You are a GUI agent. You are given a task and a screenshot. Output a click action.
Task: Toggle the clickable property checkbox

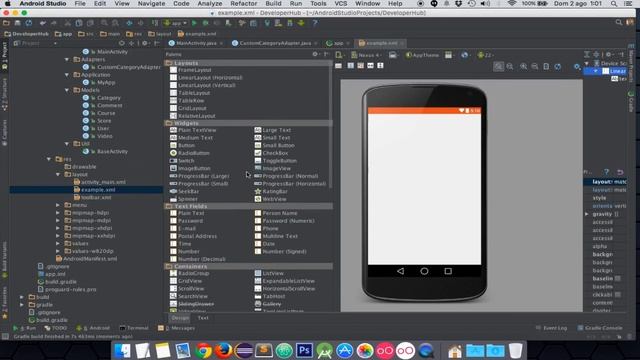618,294
